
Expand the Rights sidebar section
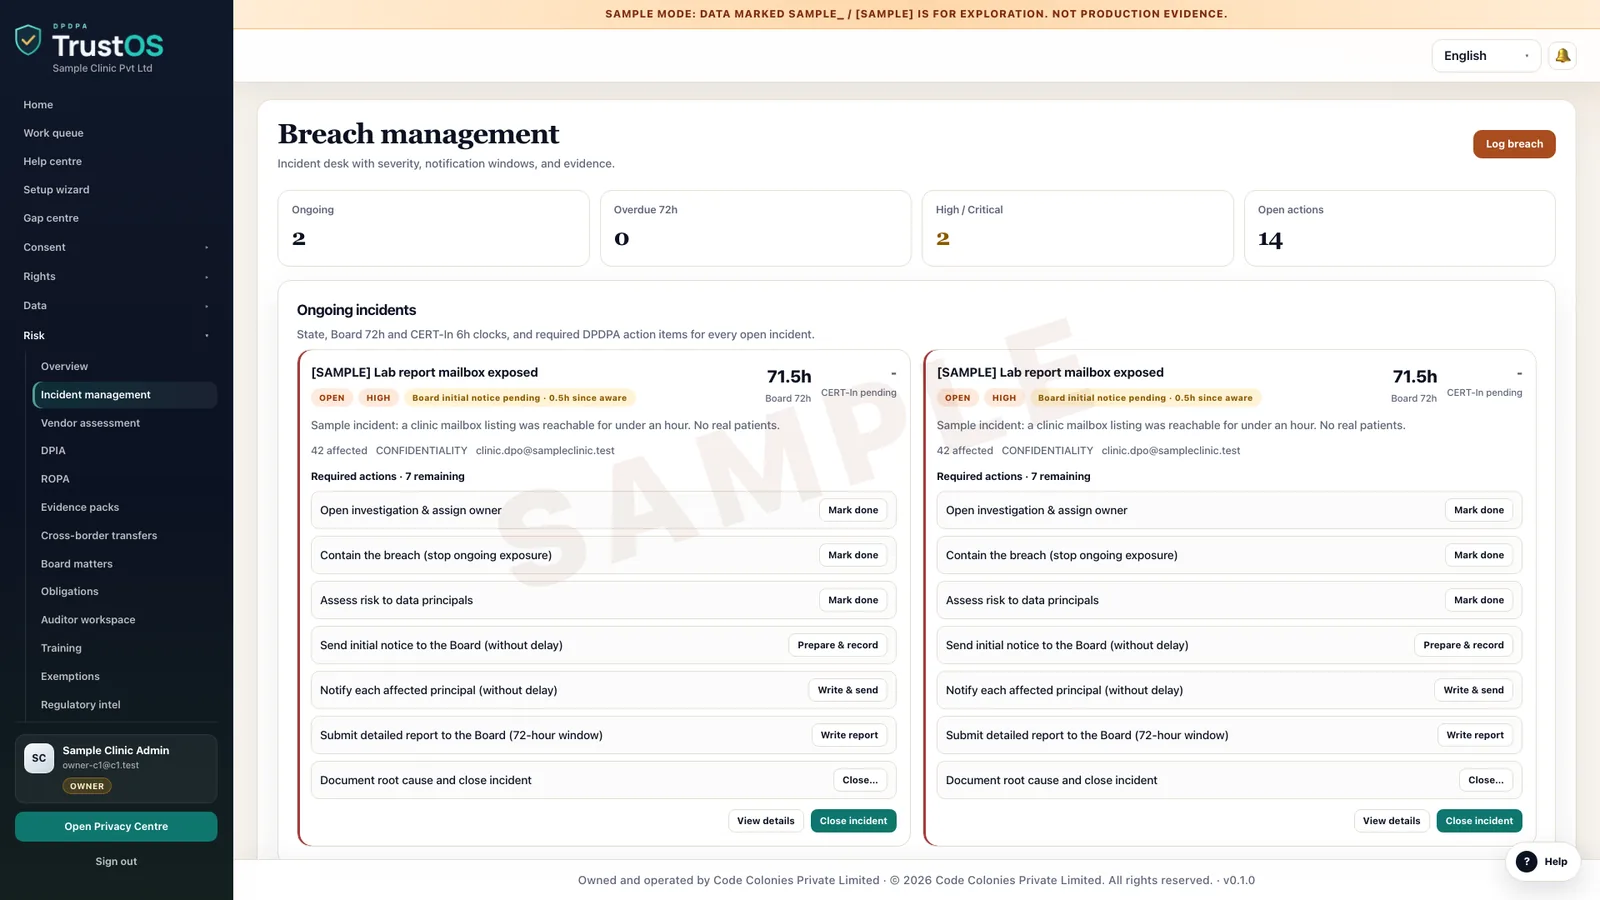[x=116, y=277]
